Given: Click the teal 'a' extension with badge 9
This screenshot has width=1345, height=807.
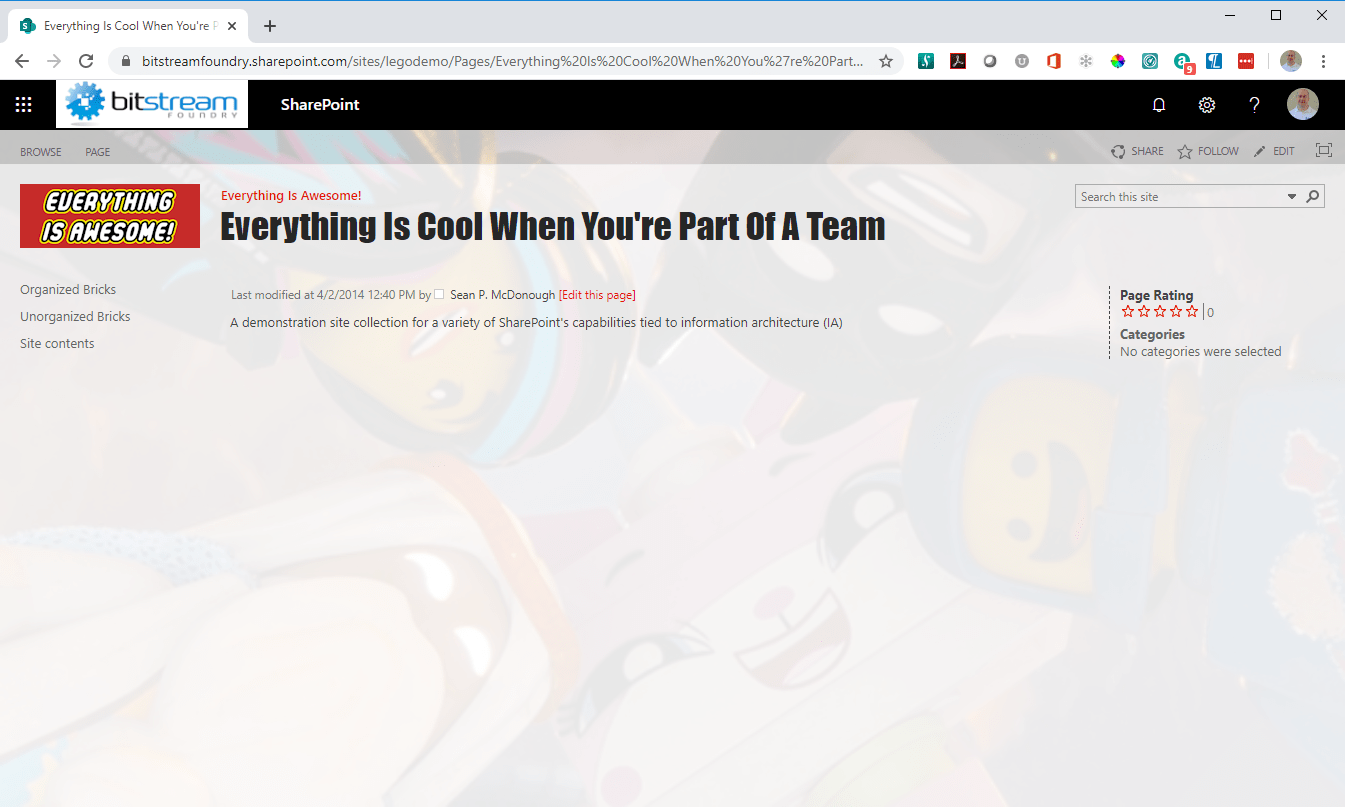Looking at the screenshot, I should (x=1183, y=63).
